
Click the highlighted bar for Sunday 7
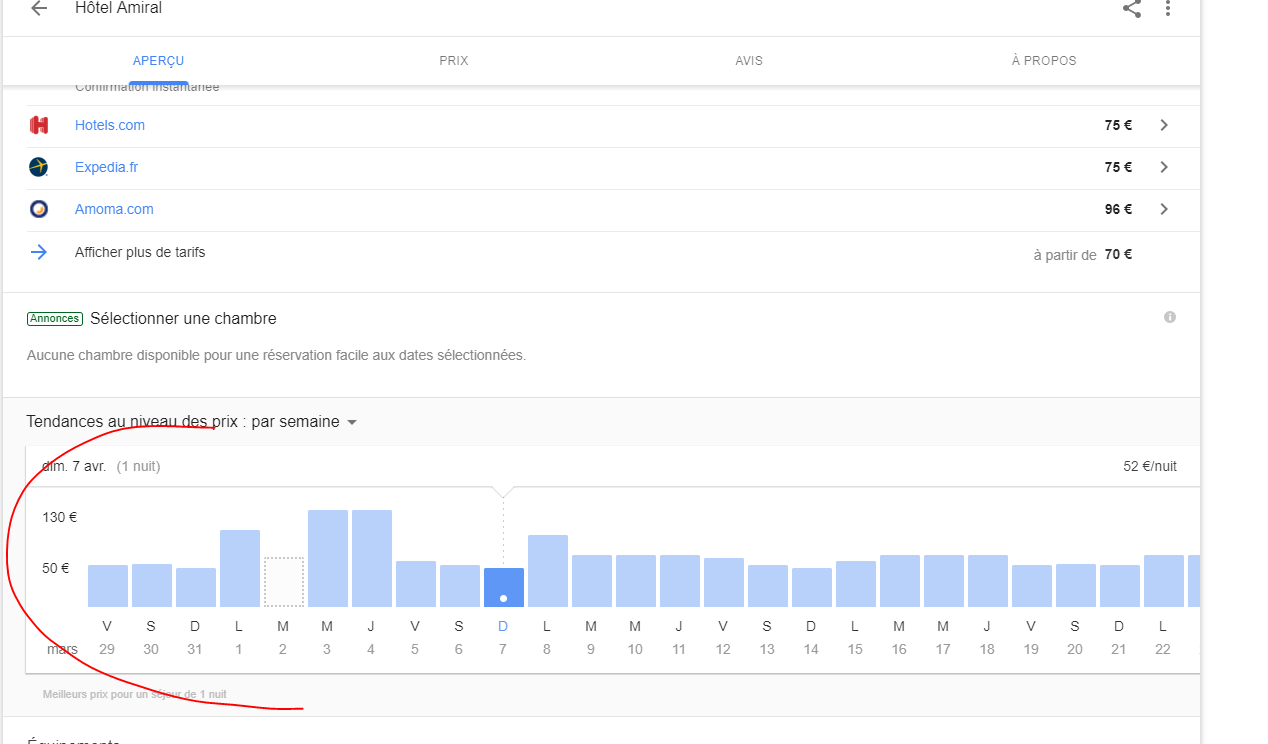coord(504,587)
